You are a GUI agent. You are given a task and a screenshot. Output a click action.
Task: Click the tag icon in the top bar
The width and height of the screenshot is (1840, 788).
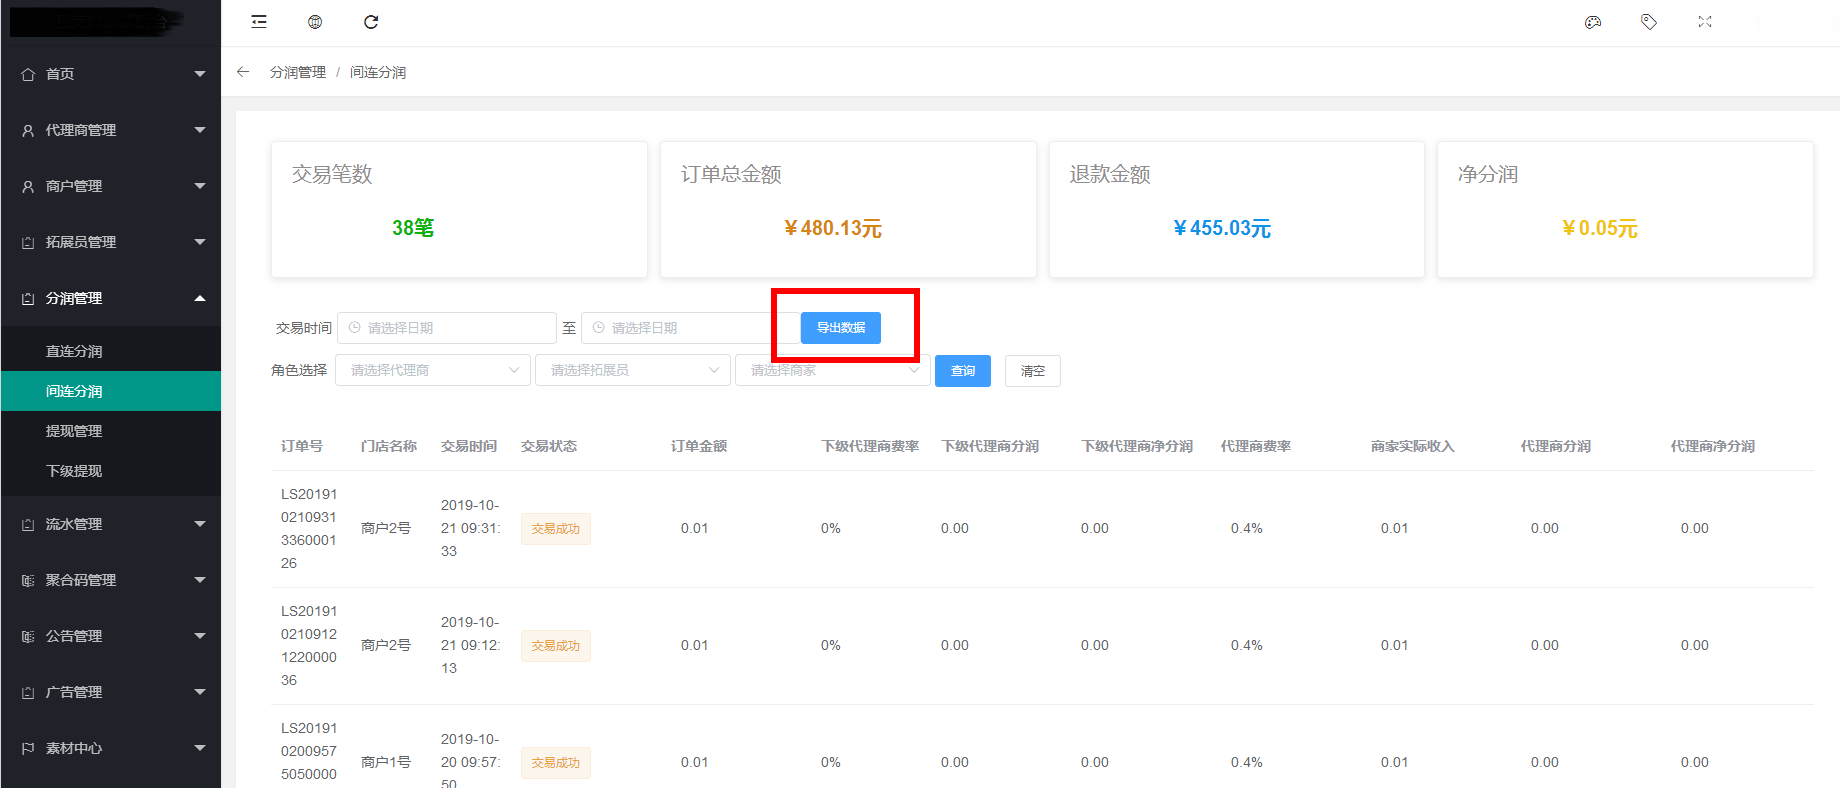tap(1649, 22)
